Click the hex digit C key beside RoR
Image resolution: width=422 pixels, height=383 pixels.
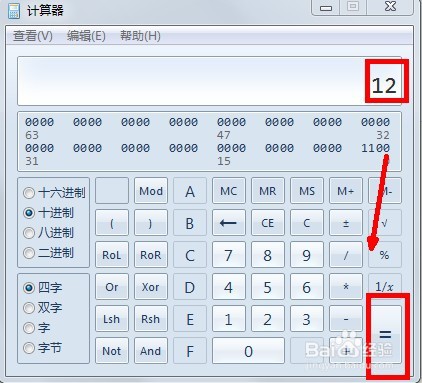point(190,255)
